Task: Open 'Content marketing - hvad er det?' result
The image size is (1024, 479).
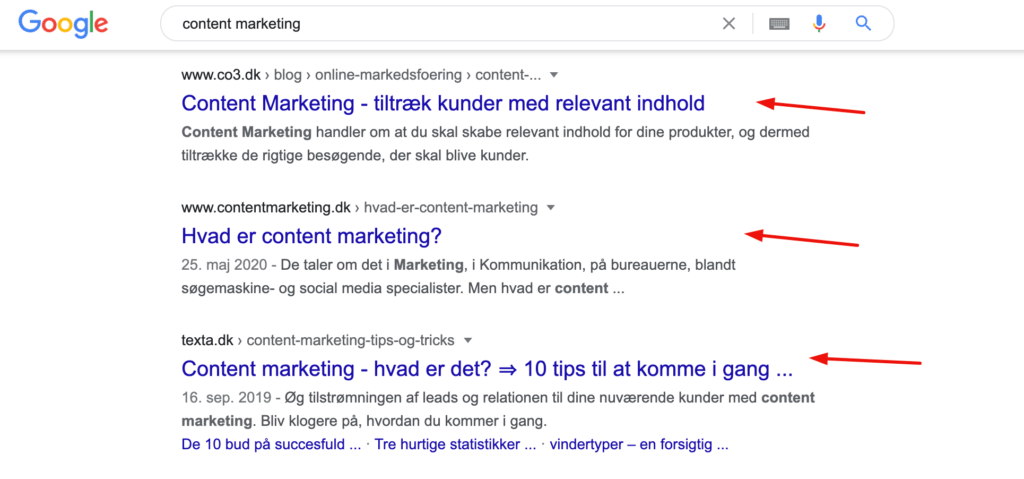Action: coord(487,369)
